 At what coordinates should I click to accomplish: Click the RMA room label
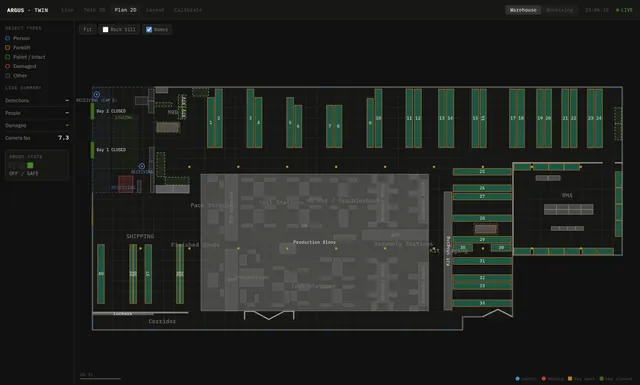pos(567,196)
